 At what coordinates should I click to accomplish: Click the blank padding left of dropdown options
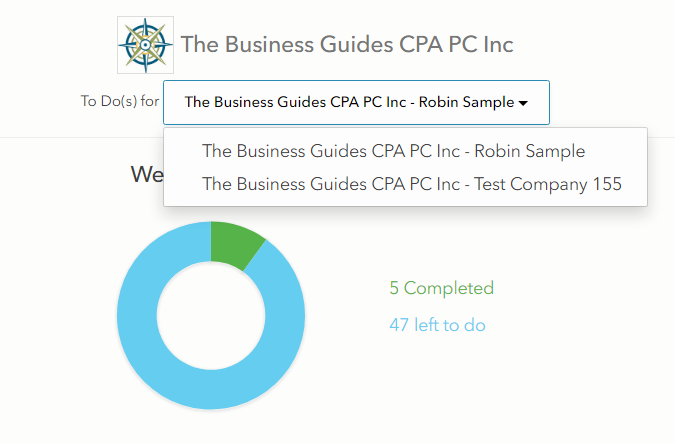[183, 167]
